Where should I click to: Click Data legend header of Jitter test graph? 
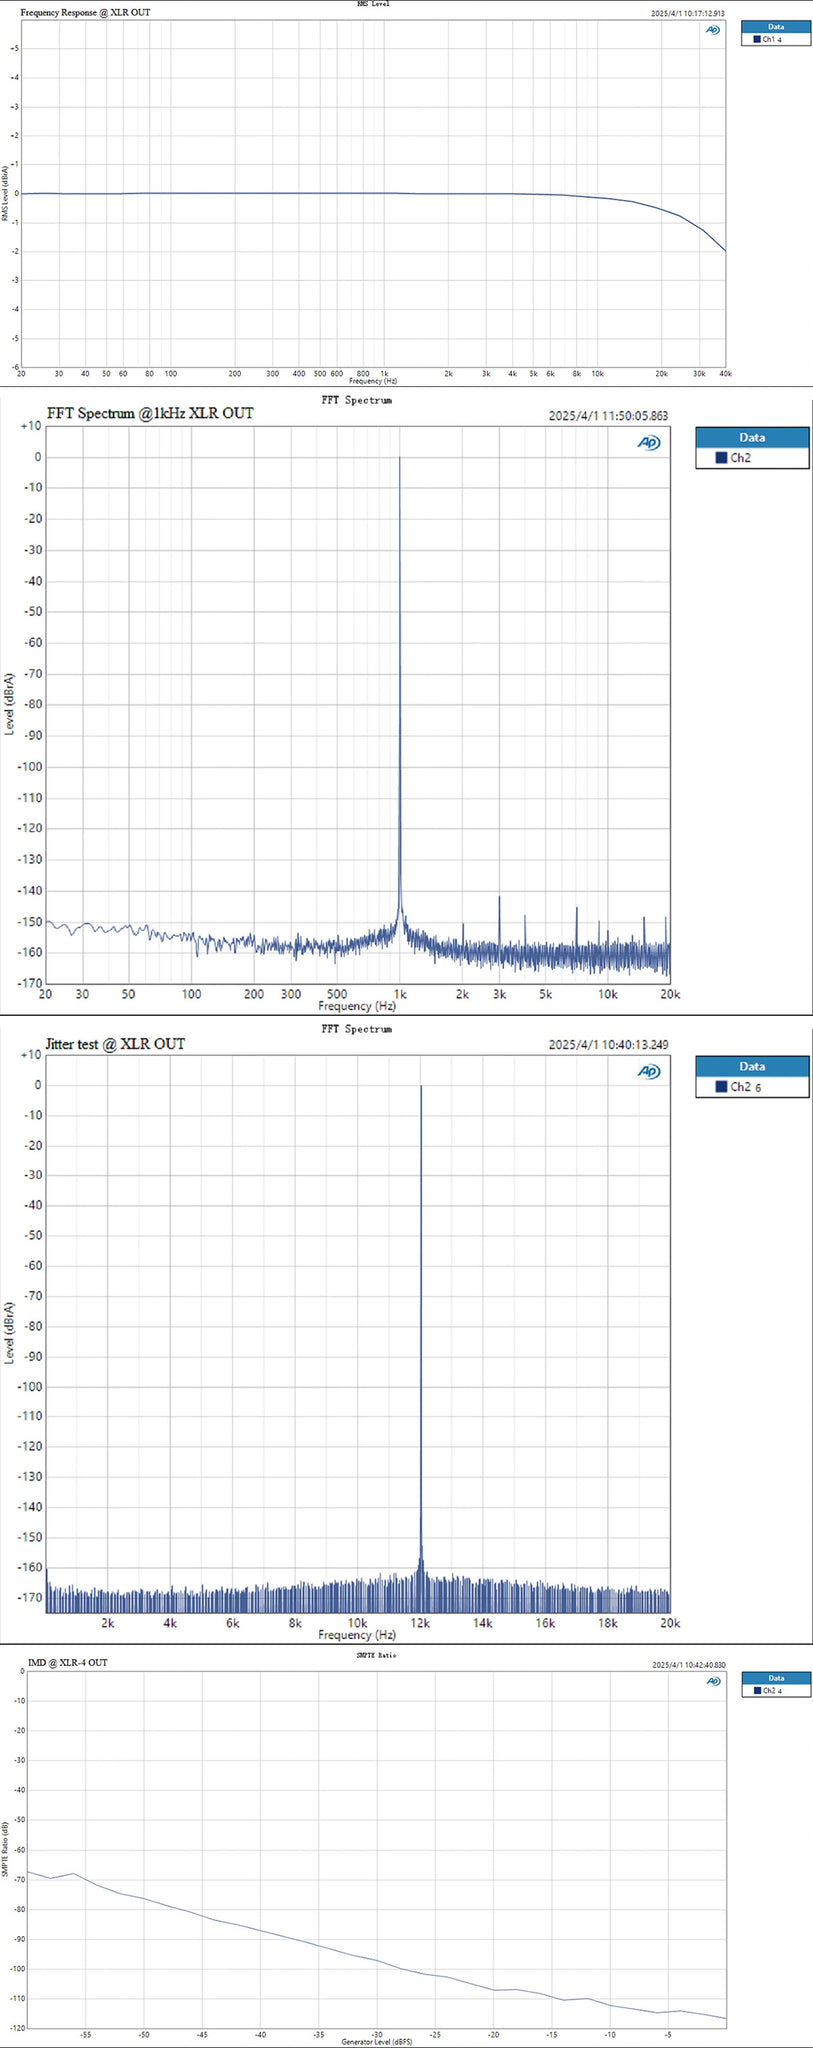coord(752,1066)
